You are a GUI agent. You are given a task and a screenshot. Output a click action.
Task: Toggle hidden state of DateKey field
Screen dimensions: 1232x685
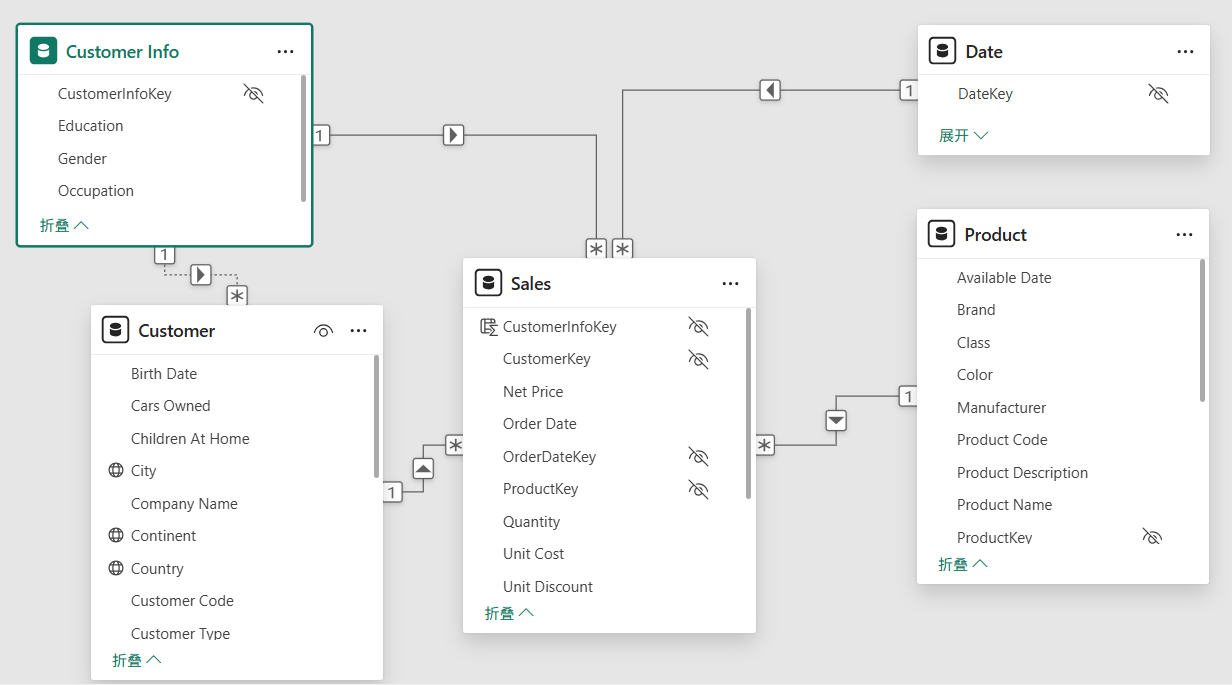coord(1158,94)
